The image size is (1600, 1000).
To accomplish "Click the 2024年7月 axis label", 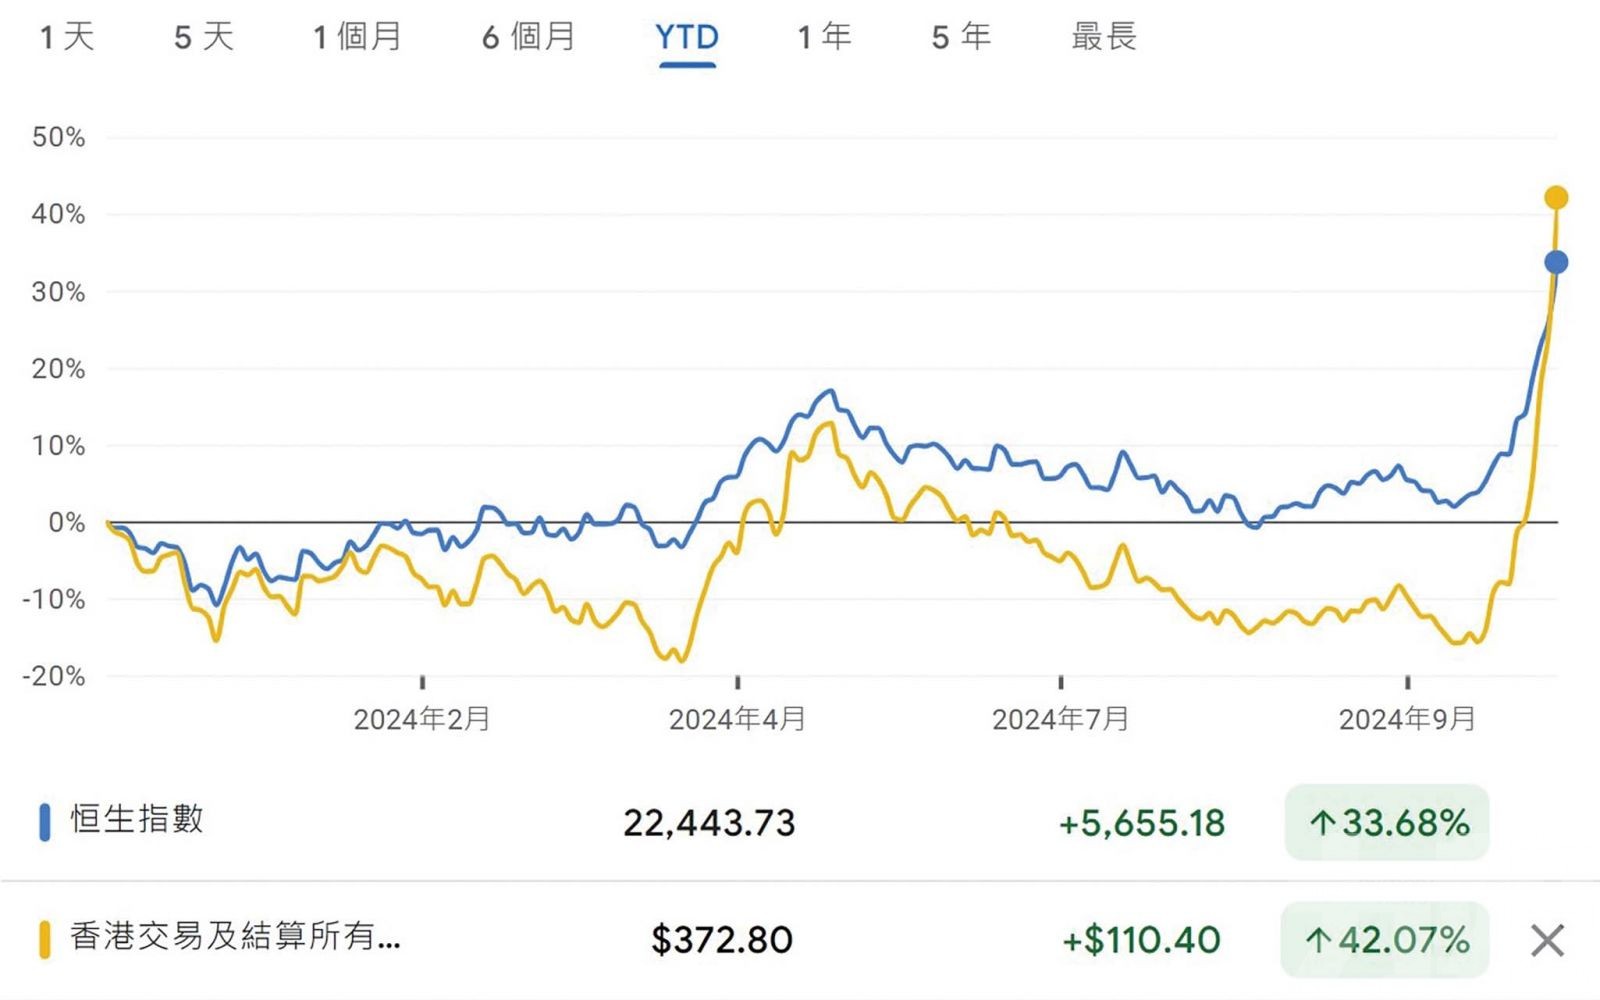I will [1060, 719].
